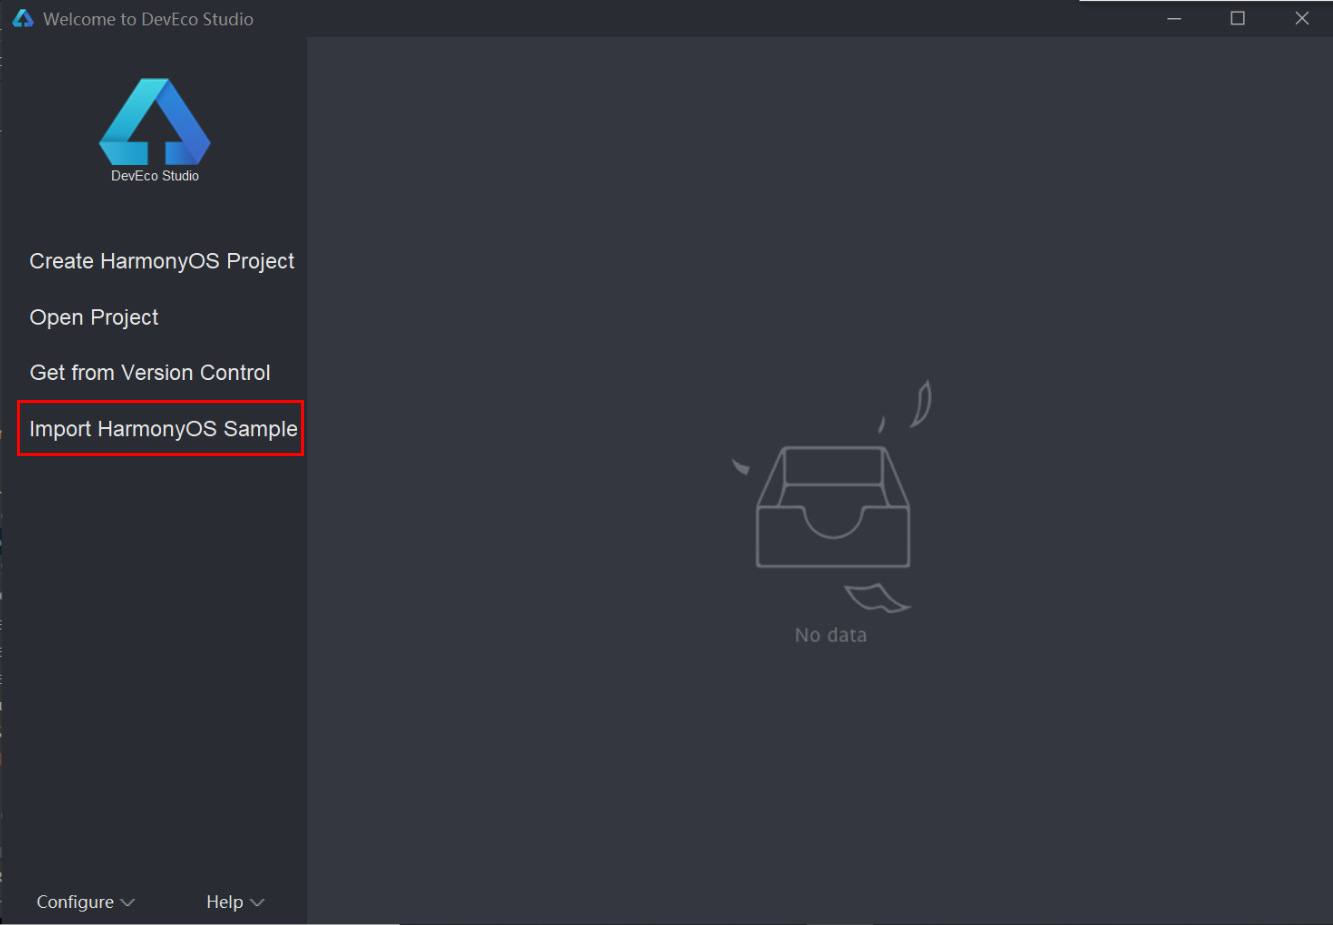The height and width of the screenshot is (925, 1333).
Task: Click the DevEco Studio logo
Action: click(155, 130)
